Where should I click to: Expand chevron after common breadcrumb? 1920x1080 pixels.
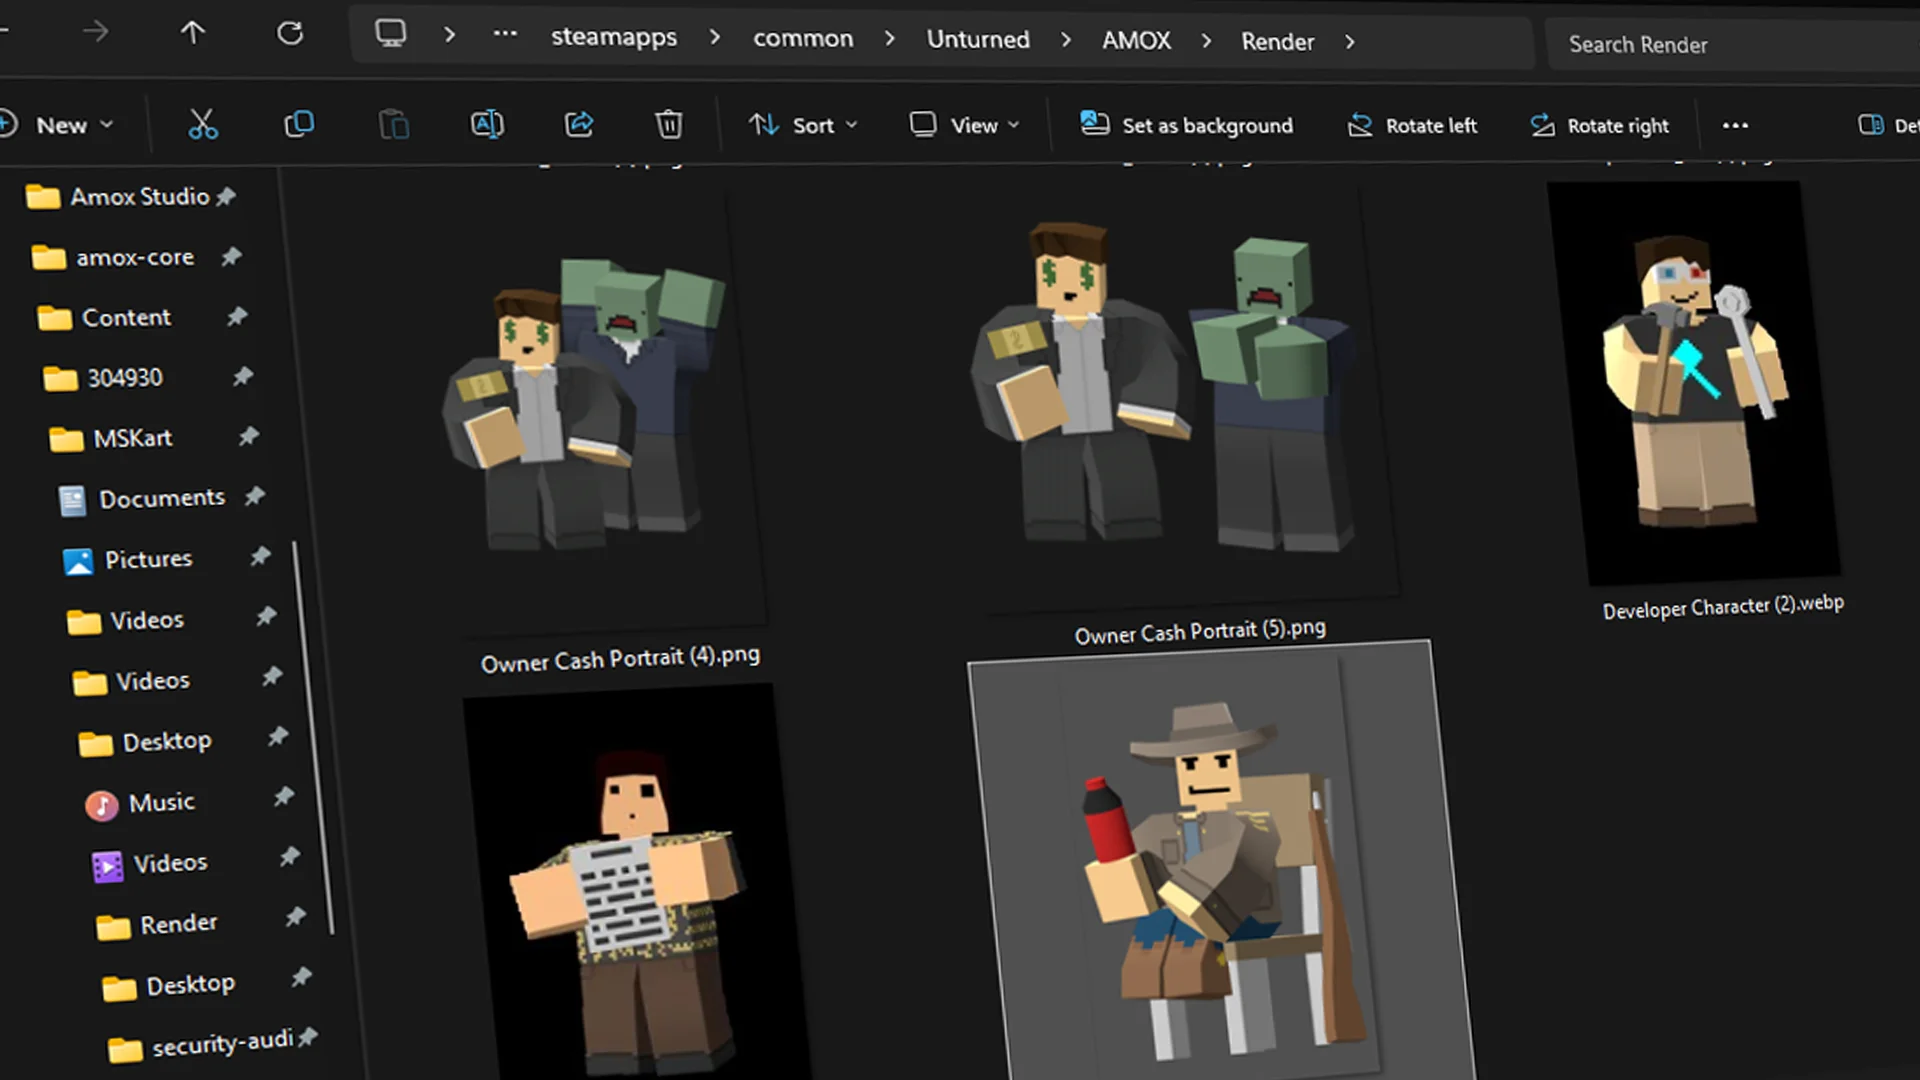pos(890,39)
